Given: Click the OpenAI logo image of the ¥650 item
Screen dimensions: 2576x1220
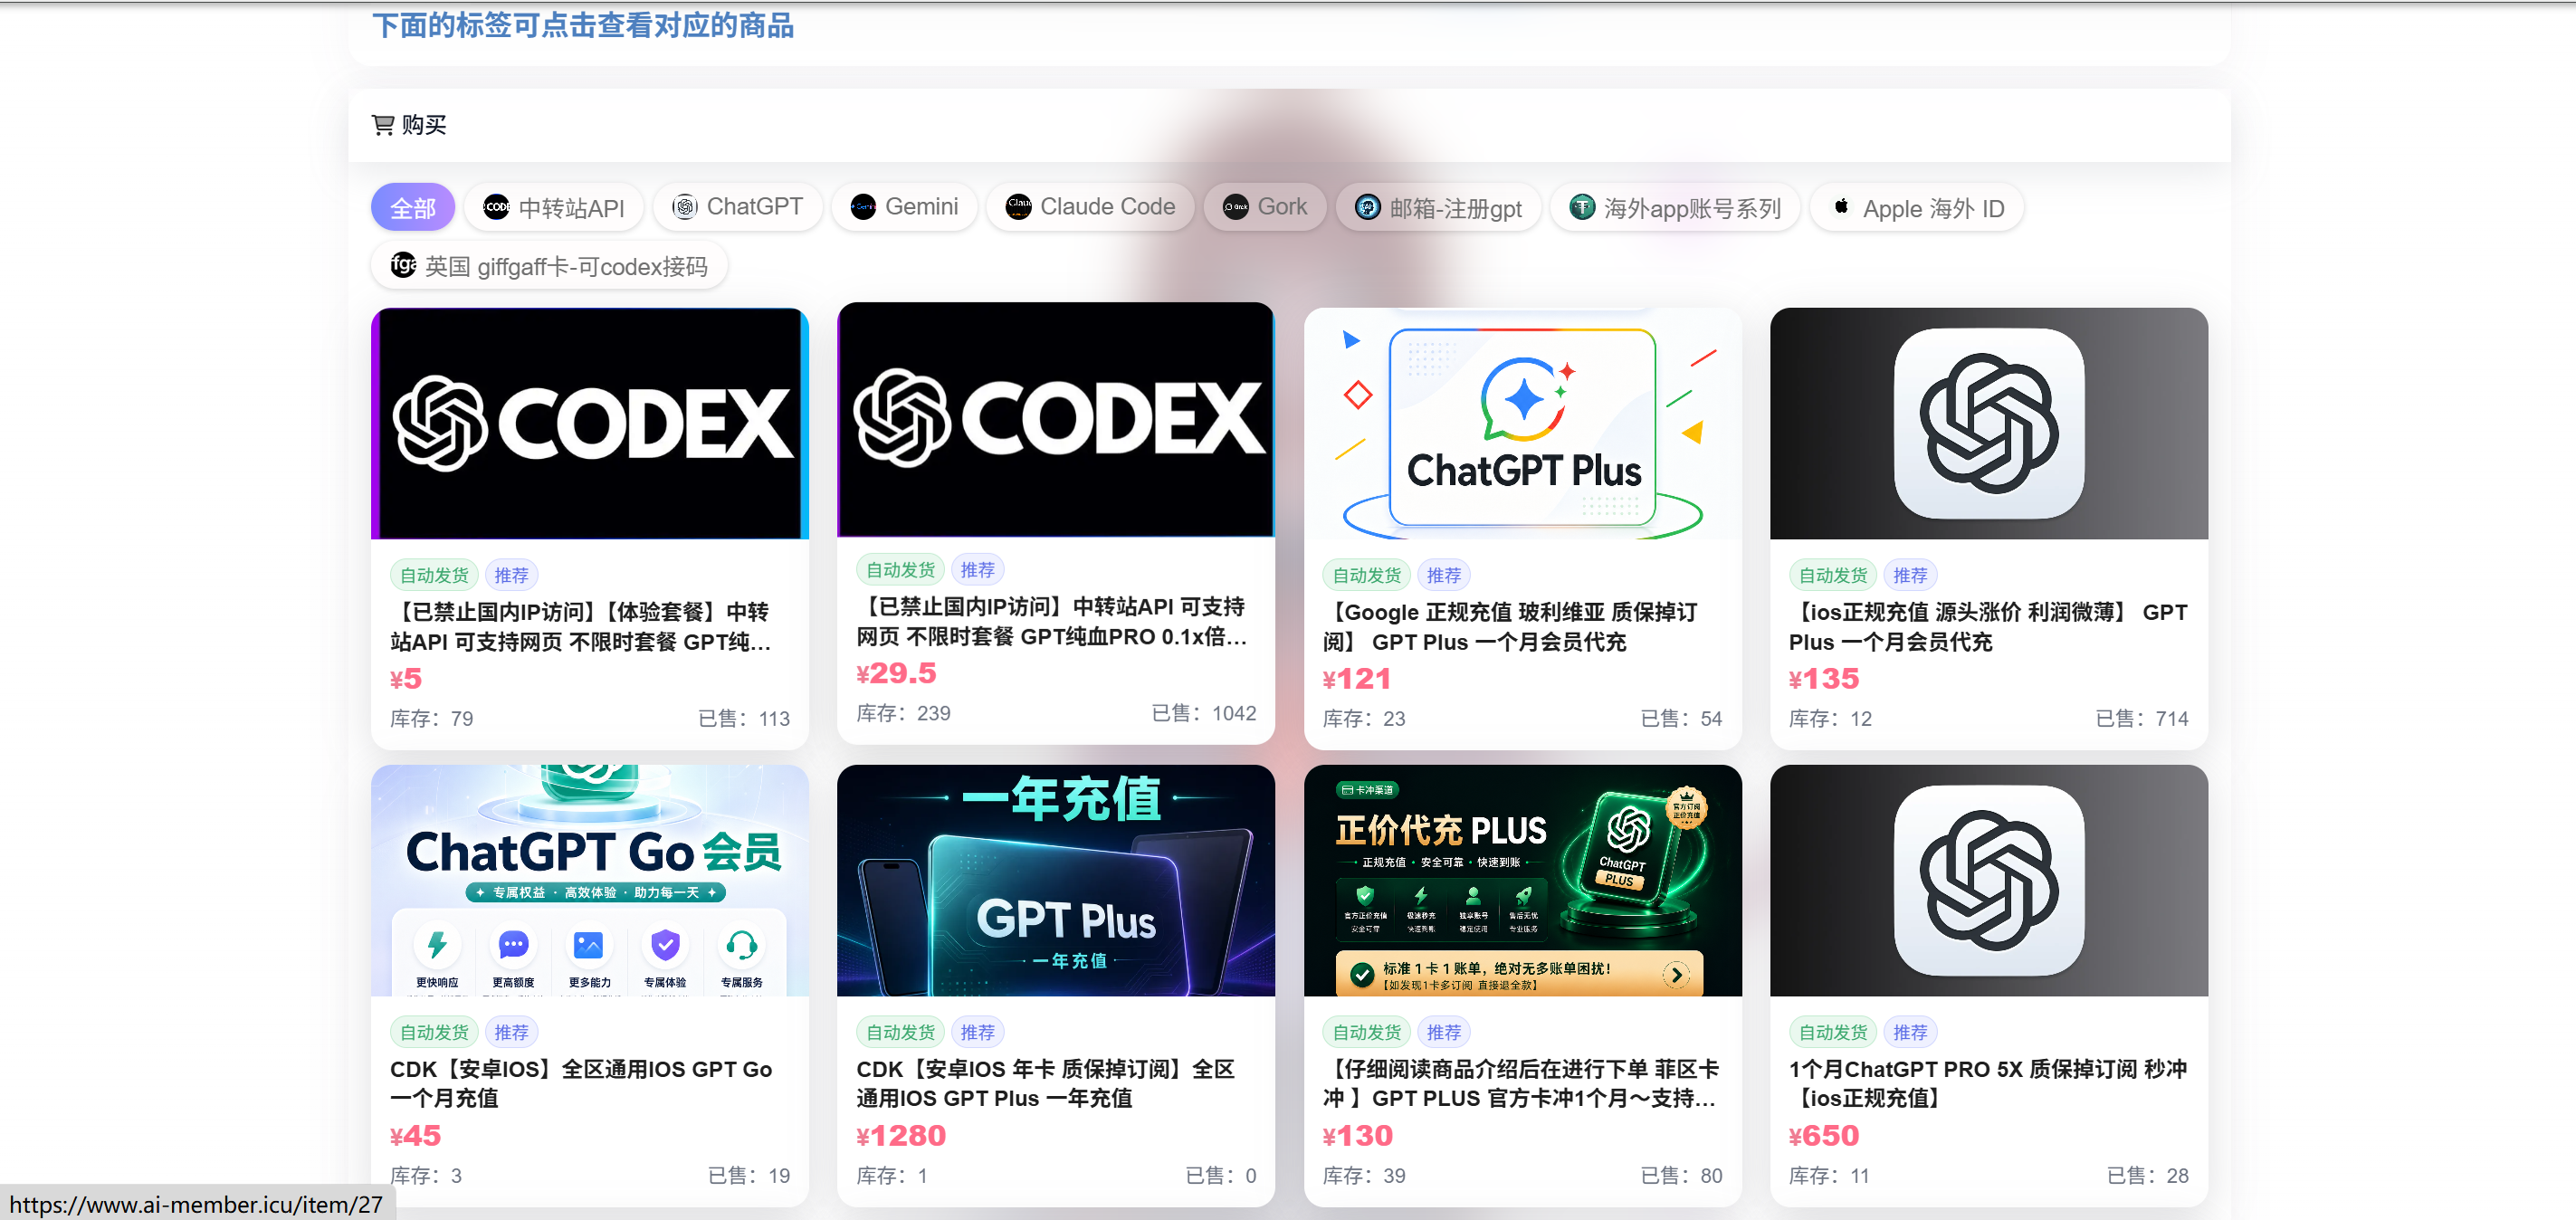Looking at the screenshot, I should pos(1989,880).
